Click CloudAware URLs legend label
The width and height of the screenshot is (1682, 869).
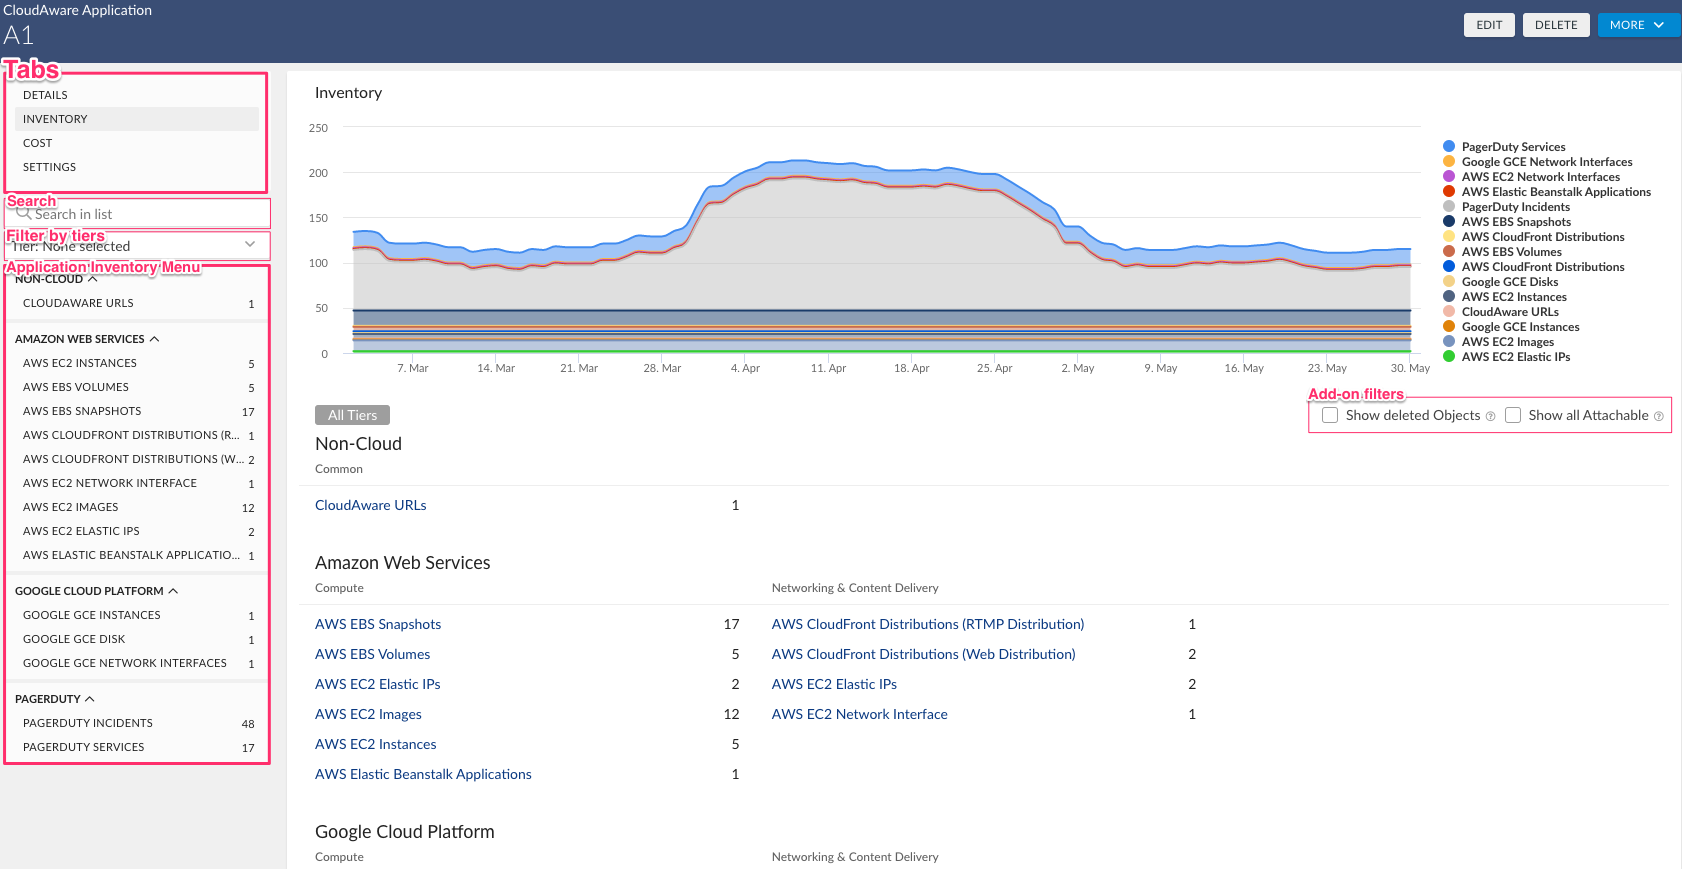tap(1510, 311)
